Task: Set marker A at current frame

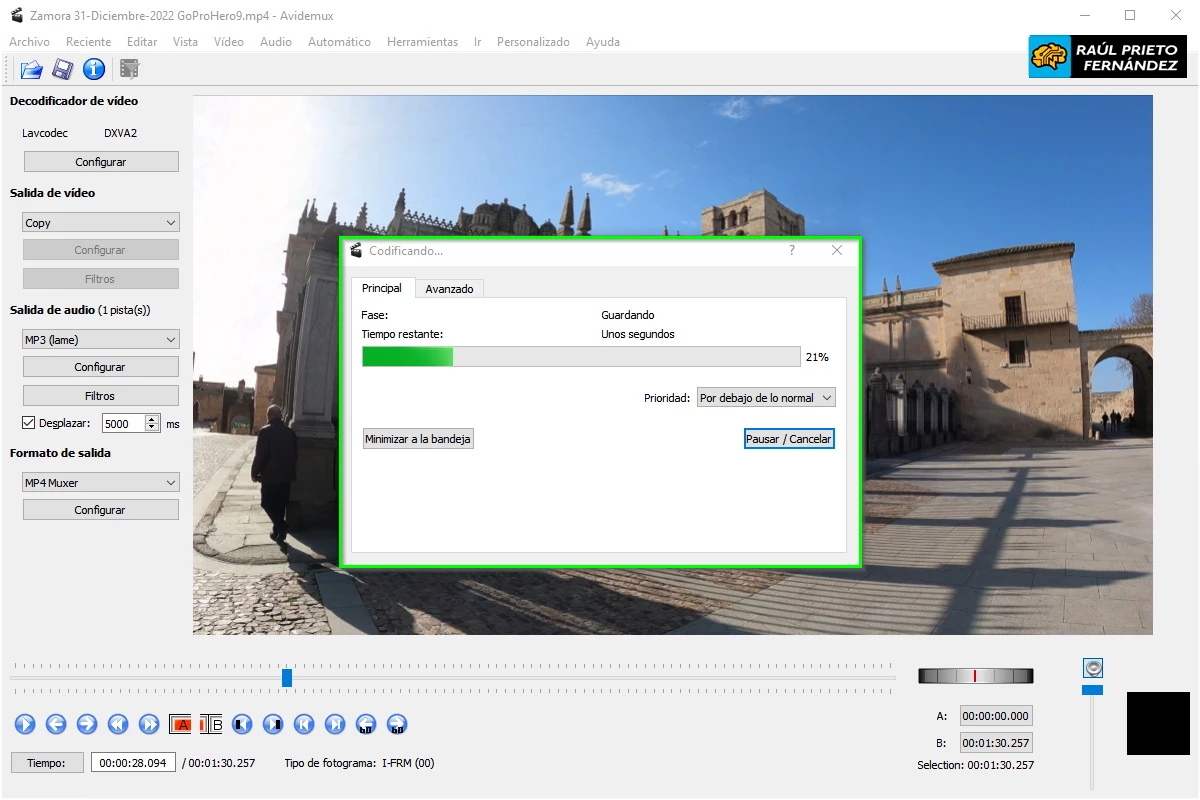Action: click(x=181, y=724)
